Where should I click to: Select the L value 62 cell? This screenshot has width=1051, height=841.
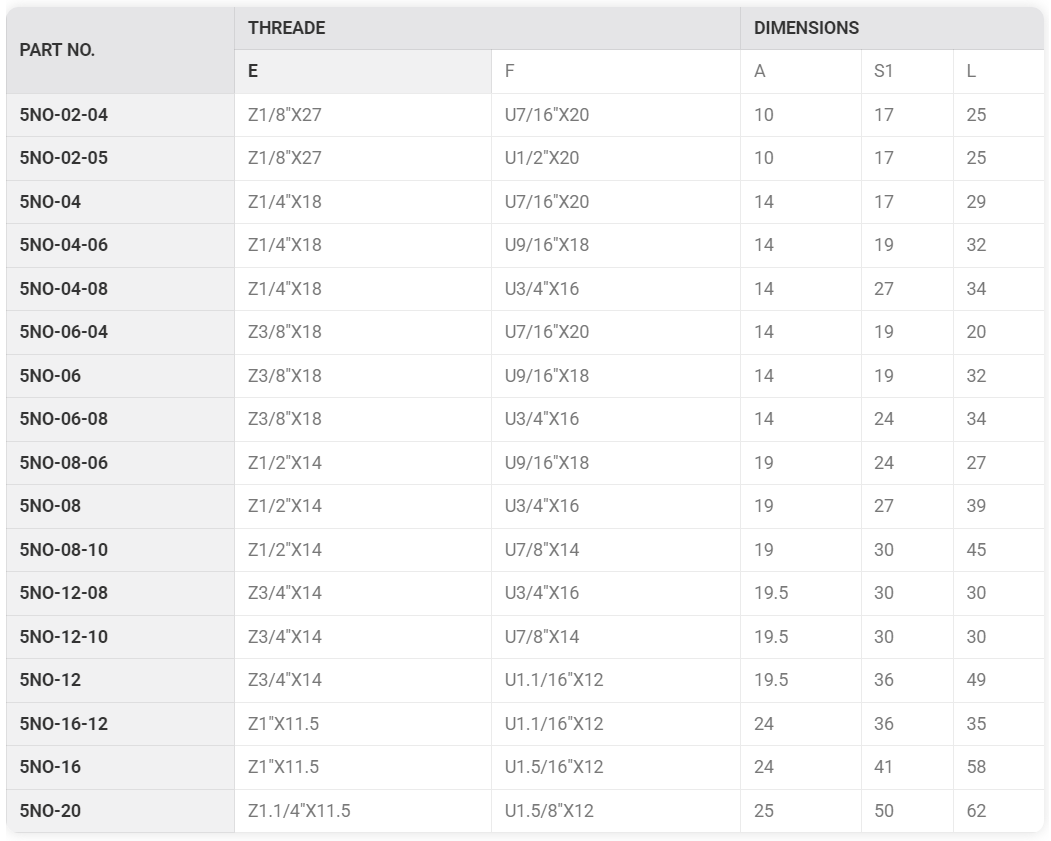tap(999, 811)
